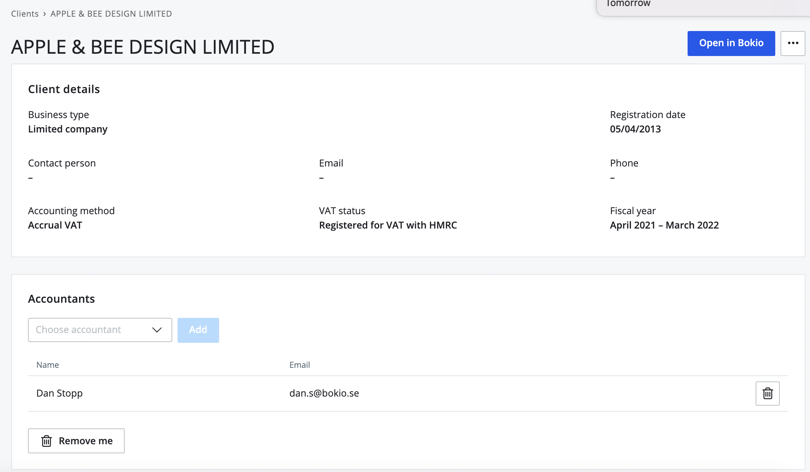810x472 pixels.
Task: Click the trash icon inside Remove me
Action: (x=47, y=441)
